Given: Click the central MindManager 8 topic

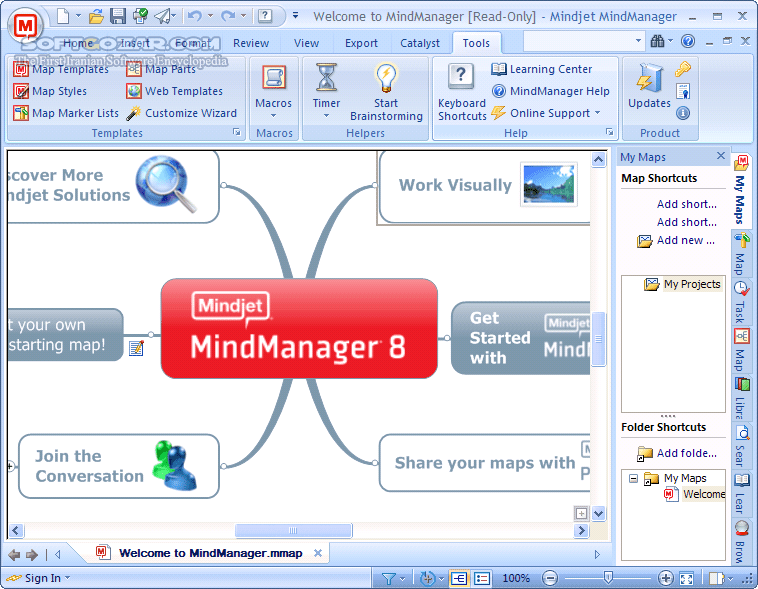Looking at the screenshot, I should pyautogui.click(x=299, y=328).
